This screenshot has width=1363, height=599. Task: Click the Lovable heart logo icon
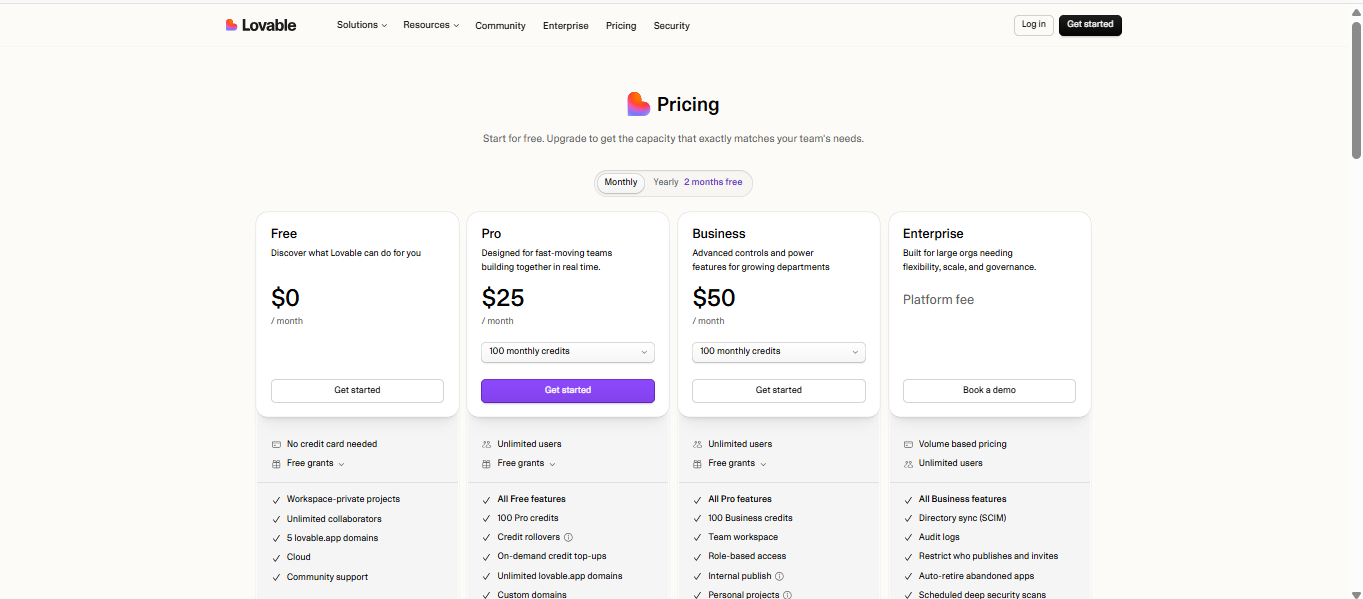[x=231, y=25]
